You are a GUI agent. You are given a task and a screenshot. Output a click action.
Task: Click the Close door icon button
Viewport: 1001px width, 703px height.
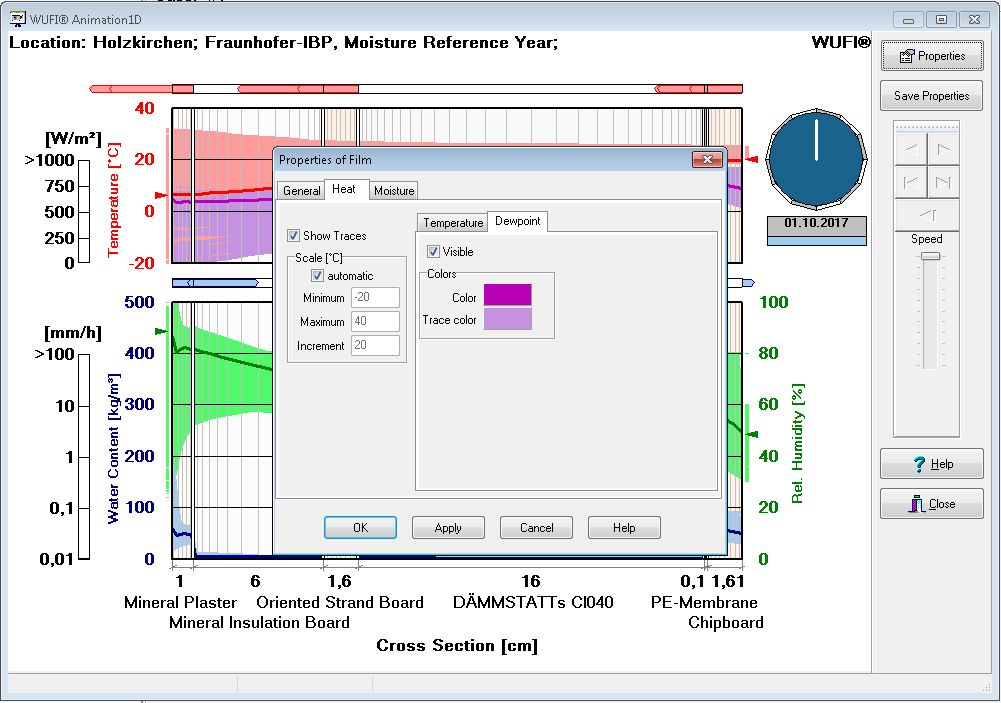916,503
